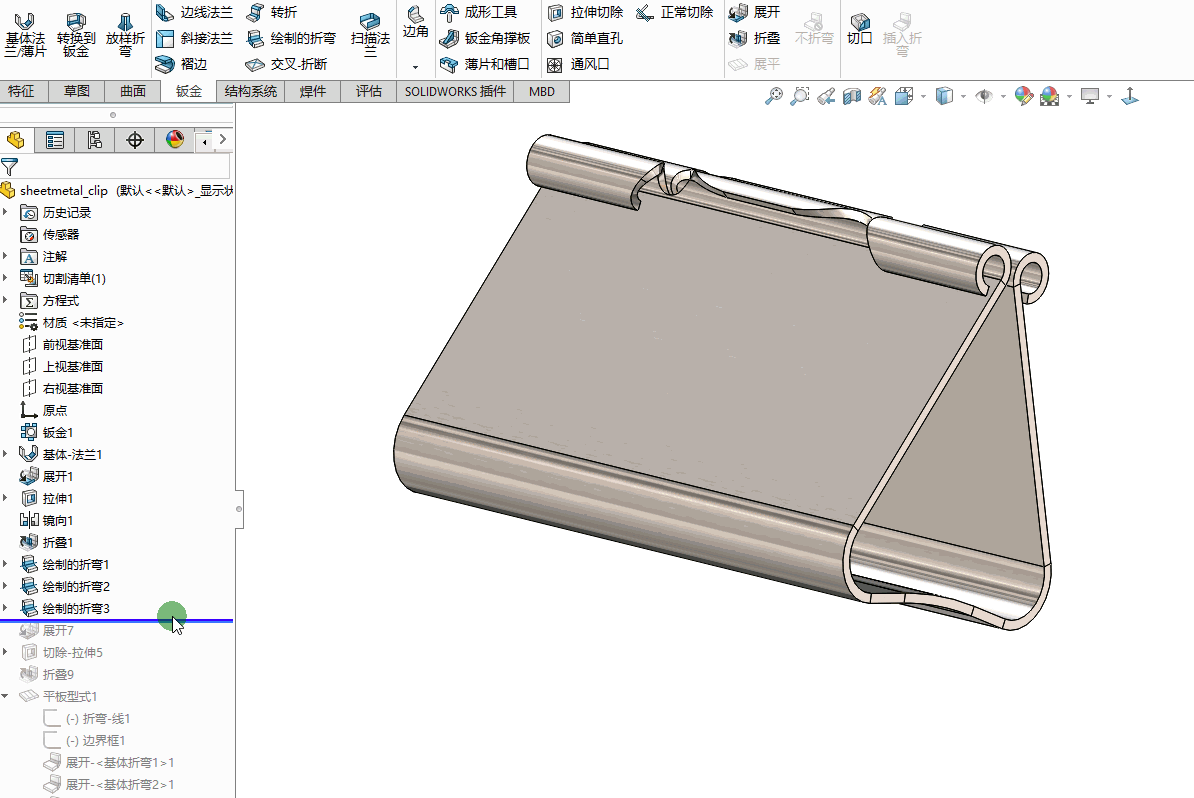Click 绘制的折弯 in the ribbon

291,38
